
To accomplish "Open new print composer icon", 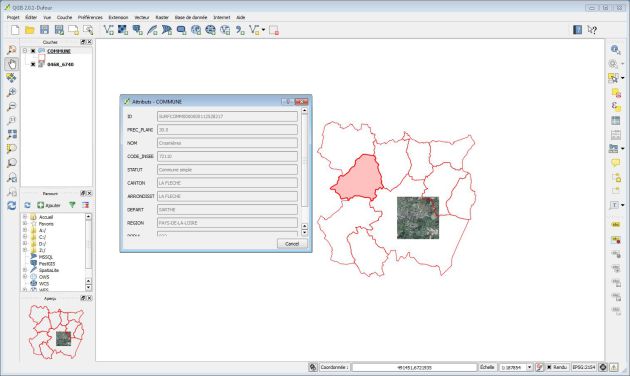I will (74, 30).
